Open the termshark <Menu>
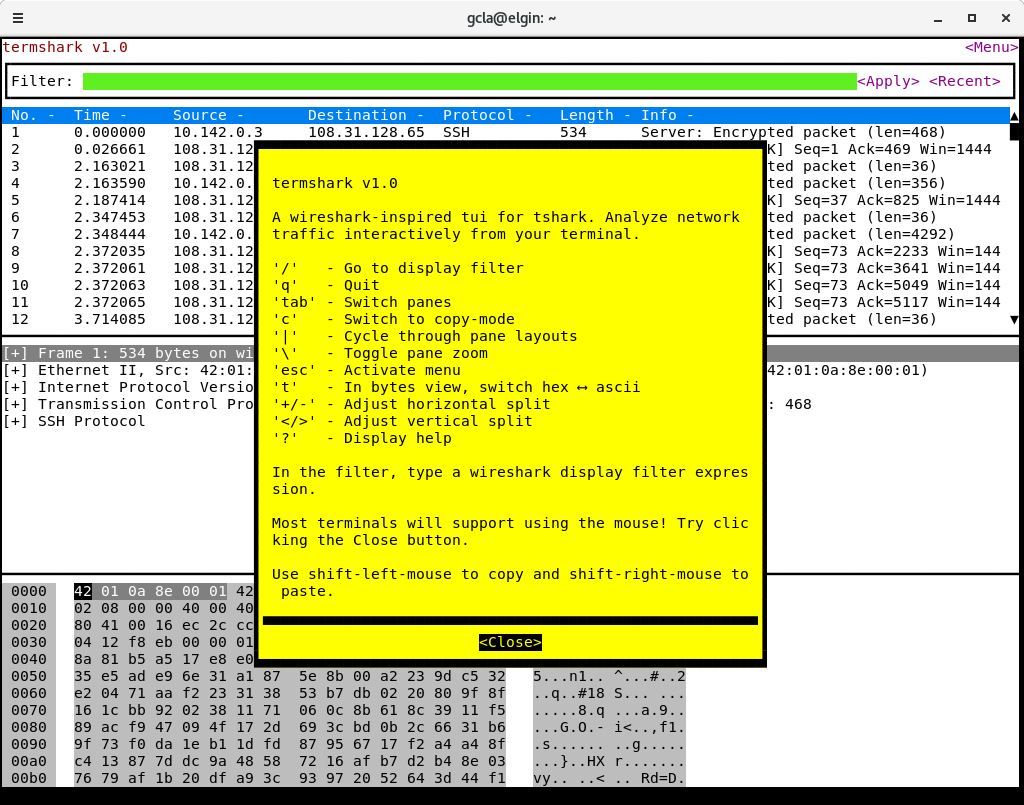 991,48
